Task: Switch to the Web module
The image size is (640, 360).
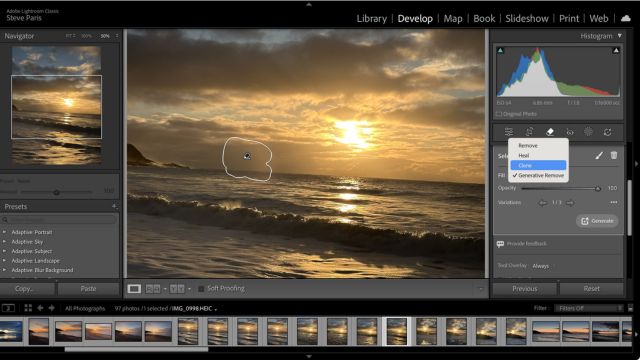Action: coord(599,18)
